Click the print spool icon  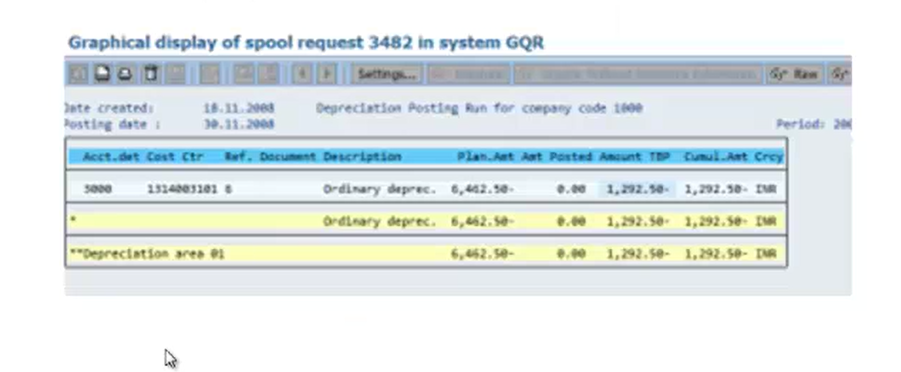point(125,74)
